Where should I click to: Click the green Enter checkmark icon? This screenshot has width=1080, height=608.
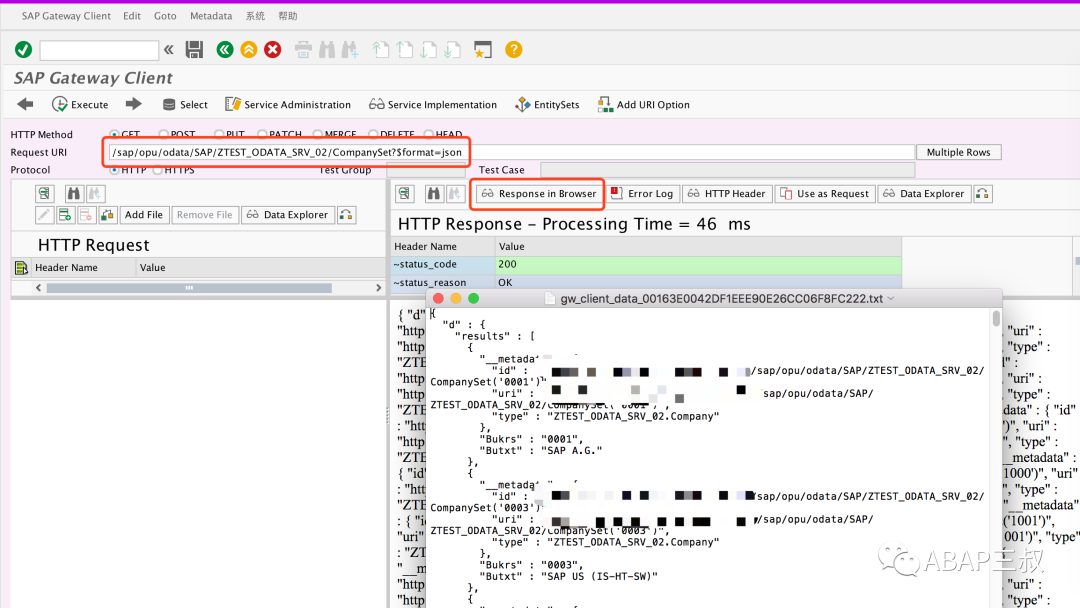click(23, 50)
